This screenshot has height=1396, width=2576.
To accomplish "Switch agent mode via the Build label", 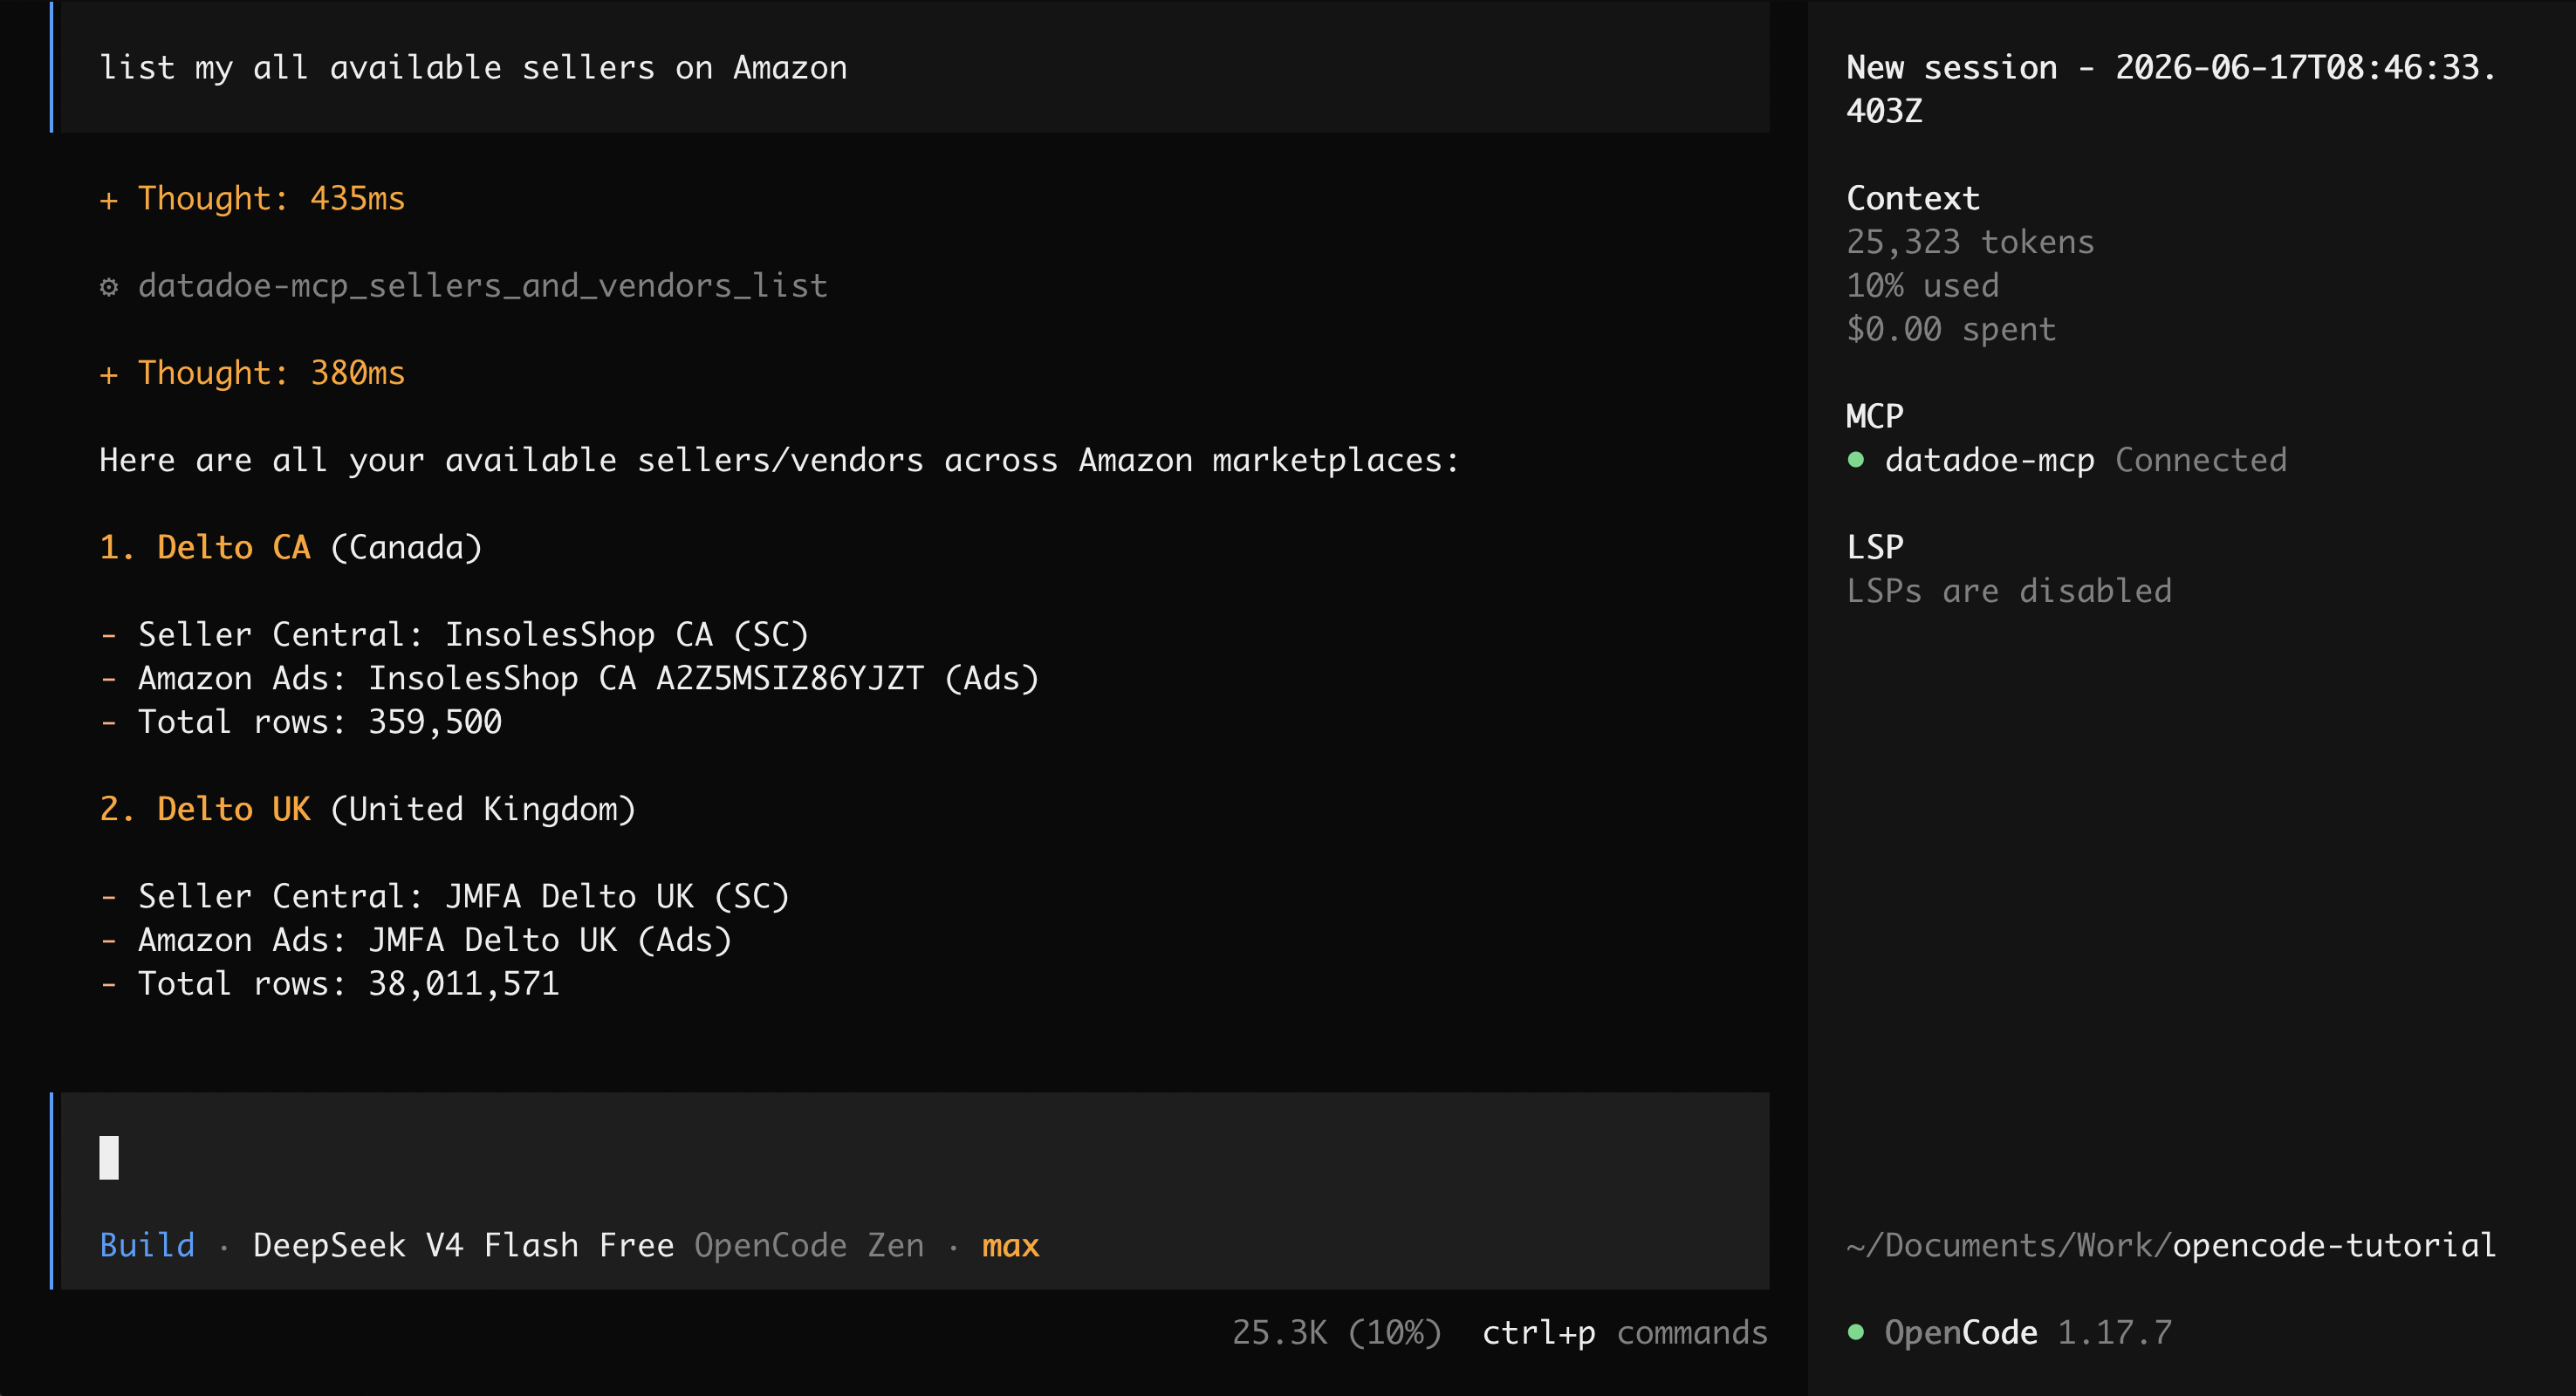I will click(x=147, y=1245).
